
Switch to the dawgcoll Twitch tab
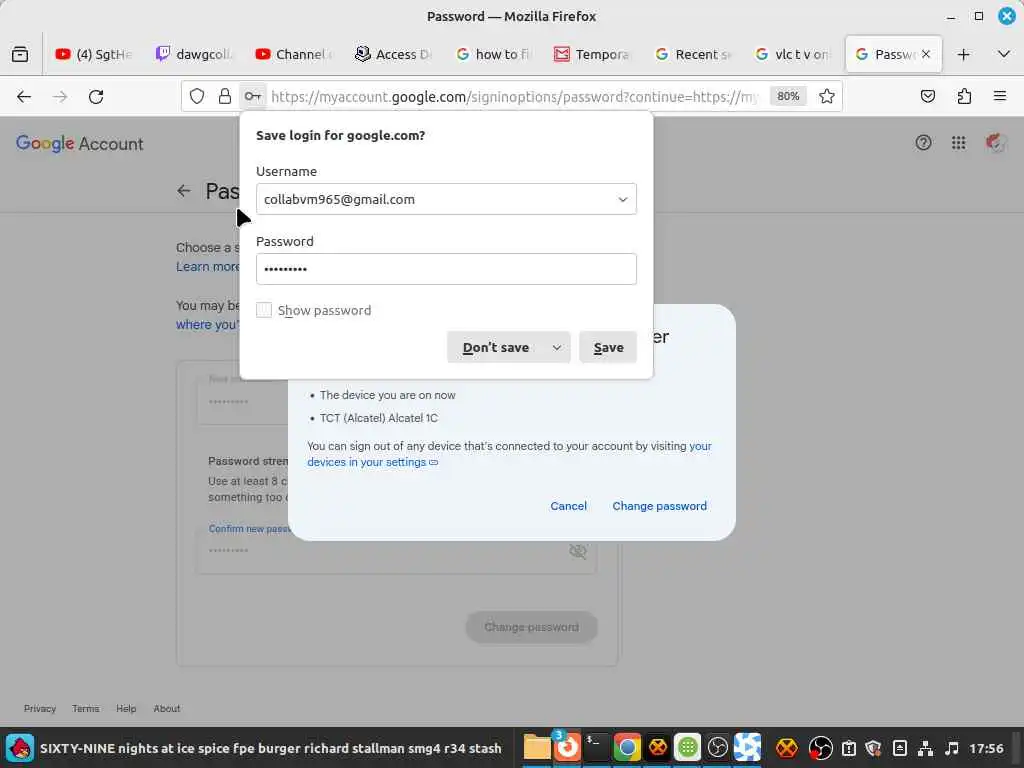pos(194,54)
